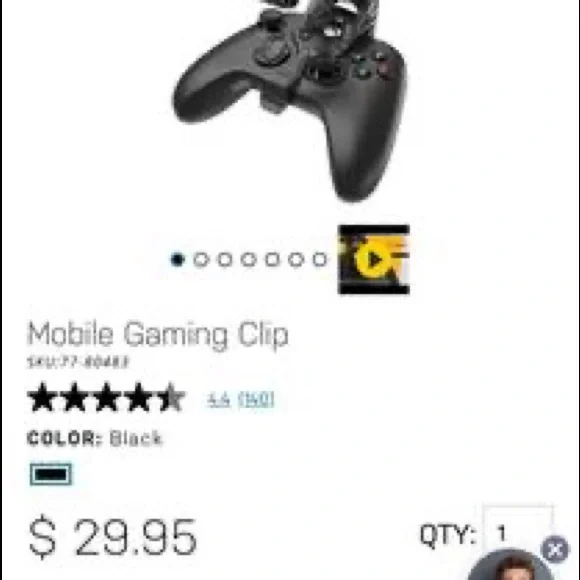
Task: Select the sixth carousel dot
Action: (x=296, y=260)
